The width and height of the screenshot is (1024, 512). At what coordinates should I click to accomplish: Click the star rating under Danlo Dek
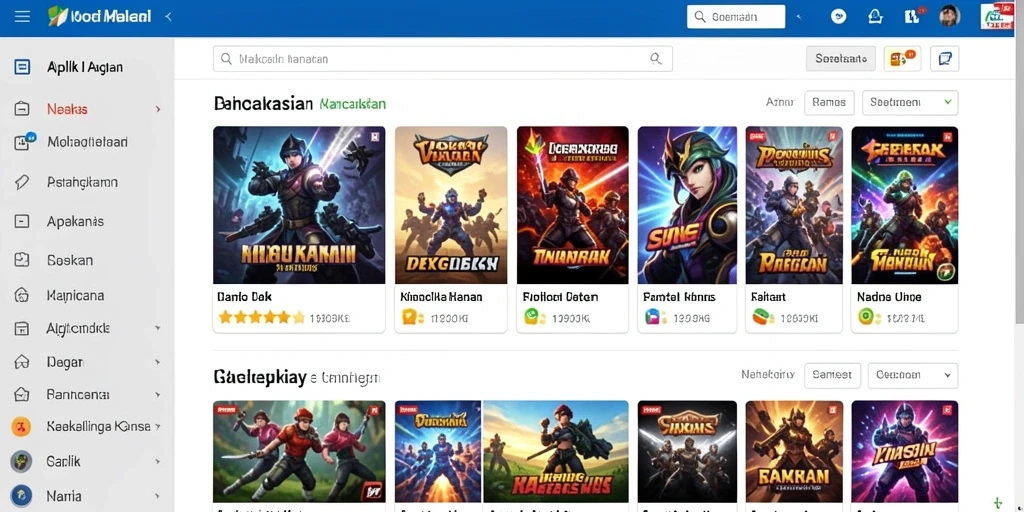pos(261,318)
